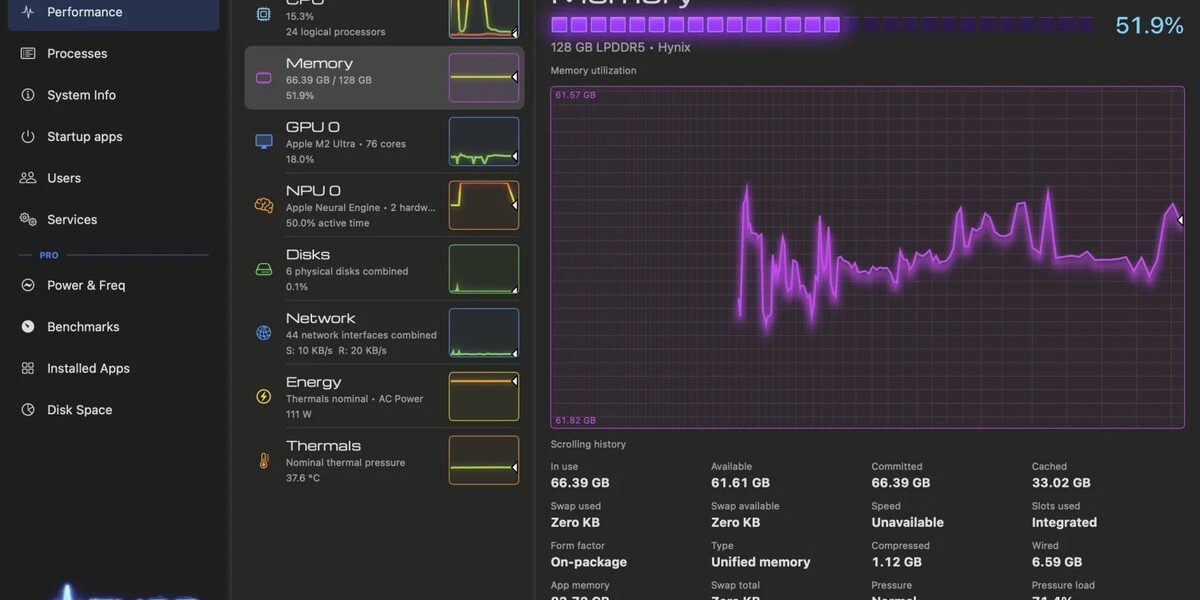Go to Processes in sidebar
This screenshot has width=1200, height=600.
click(x=77, y=53)
